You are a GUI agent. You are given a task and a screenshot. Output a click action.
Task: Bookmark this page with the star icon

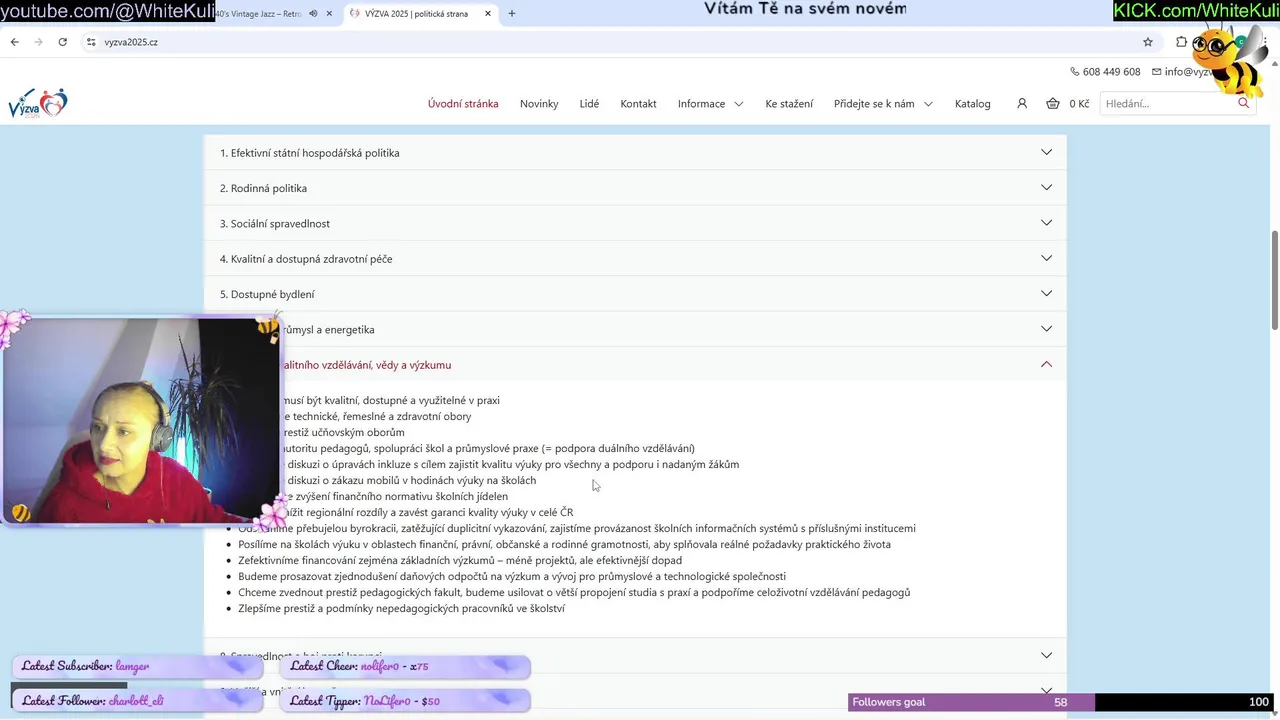(x=1148, y=42)
